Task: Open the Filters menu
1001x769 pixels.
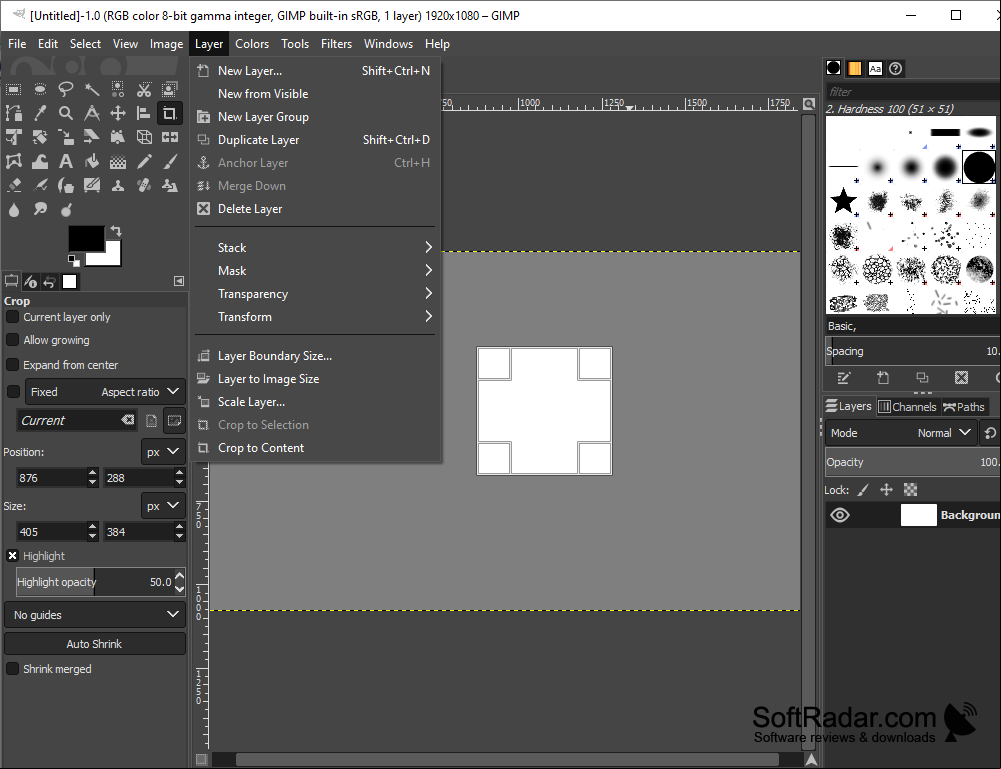Action: (x=336, y=44)
